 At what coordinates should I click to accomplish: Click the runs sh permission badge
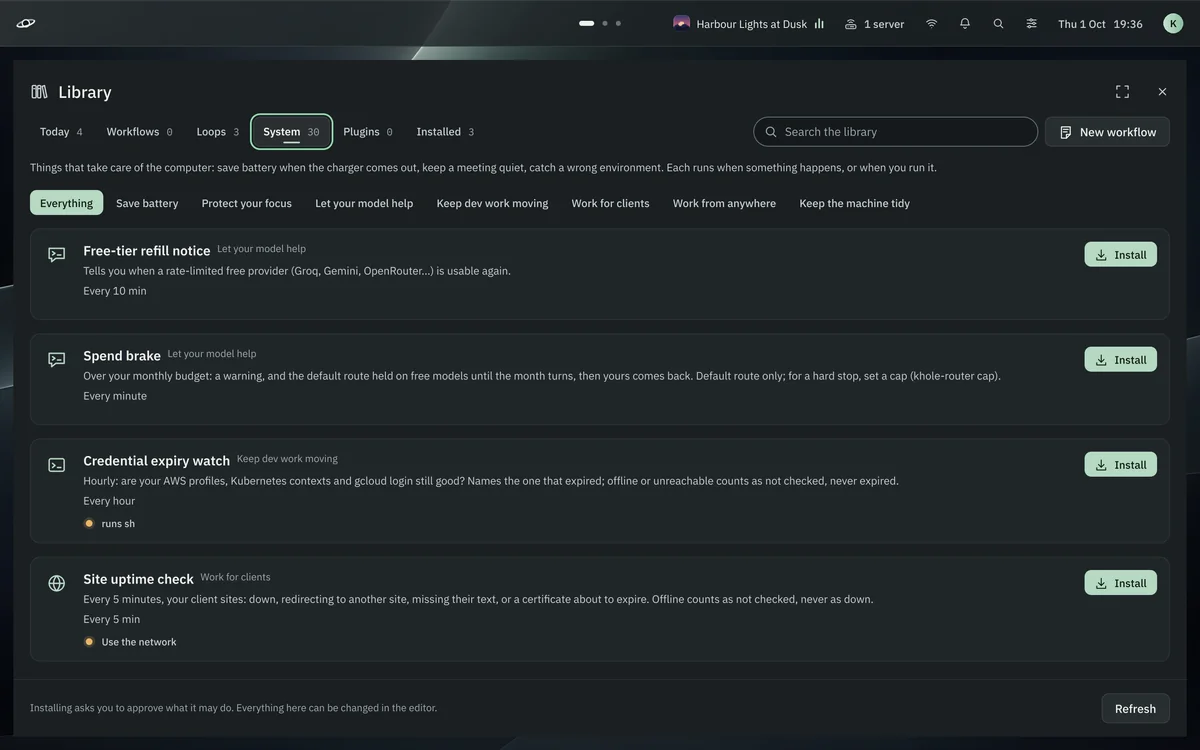point(110,523)
